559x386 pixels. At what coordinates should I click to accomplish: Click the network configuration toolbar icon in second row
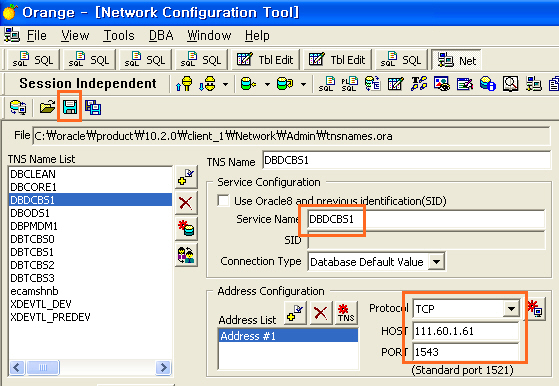[534, 84]
